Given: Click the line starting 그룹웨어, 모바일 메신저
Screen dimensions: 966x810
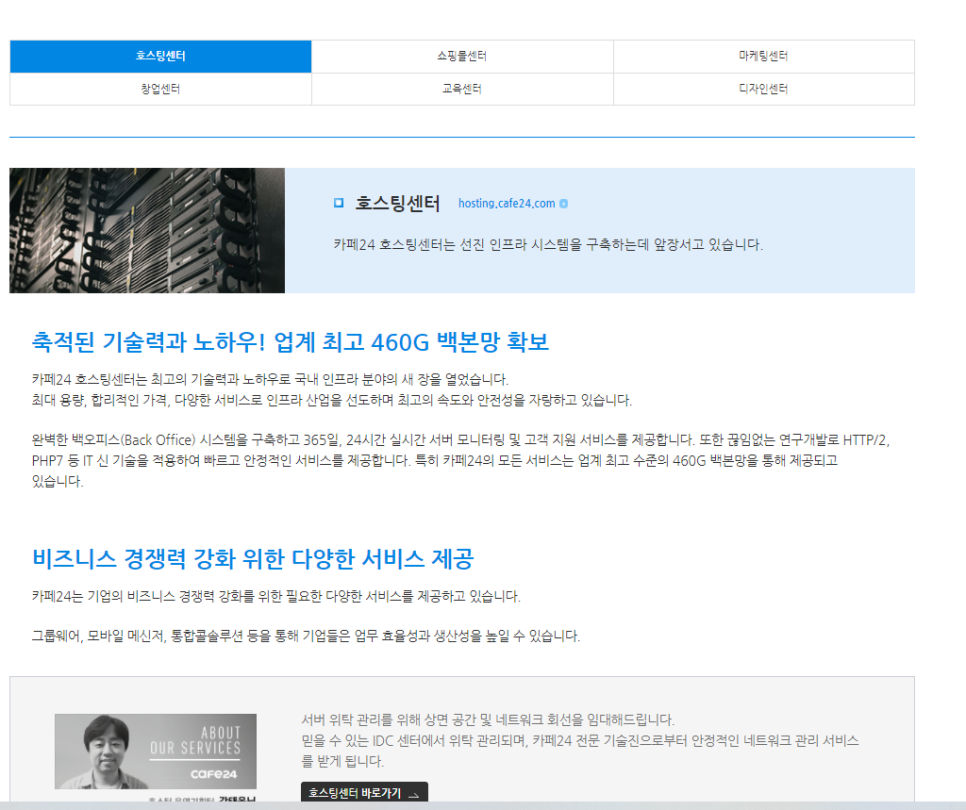Looking at the screenshot, I should point(306,636).
